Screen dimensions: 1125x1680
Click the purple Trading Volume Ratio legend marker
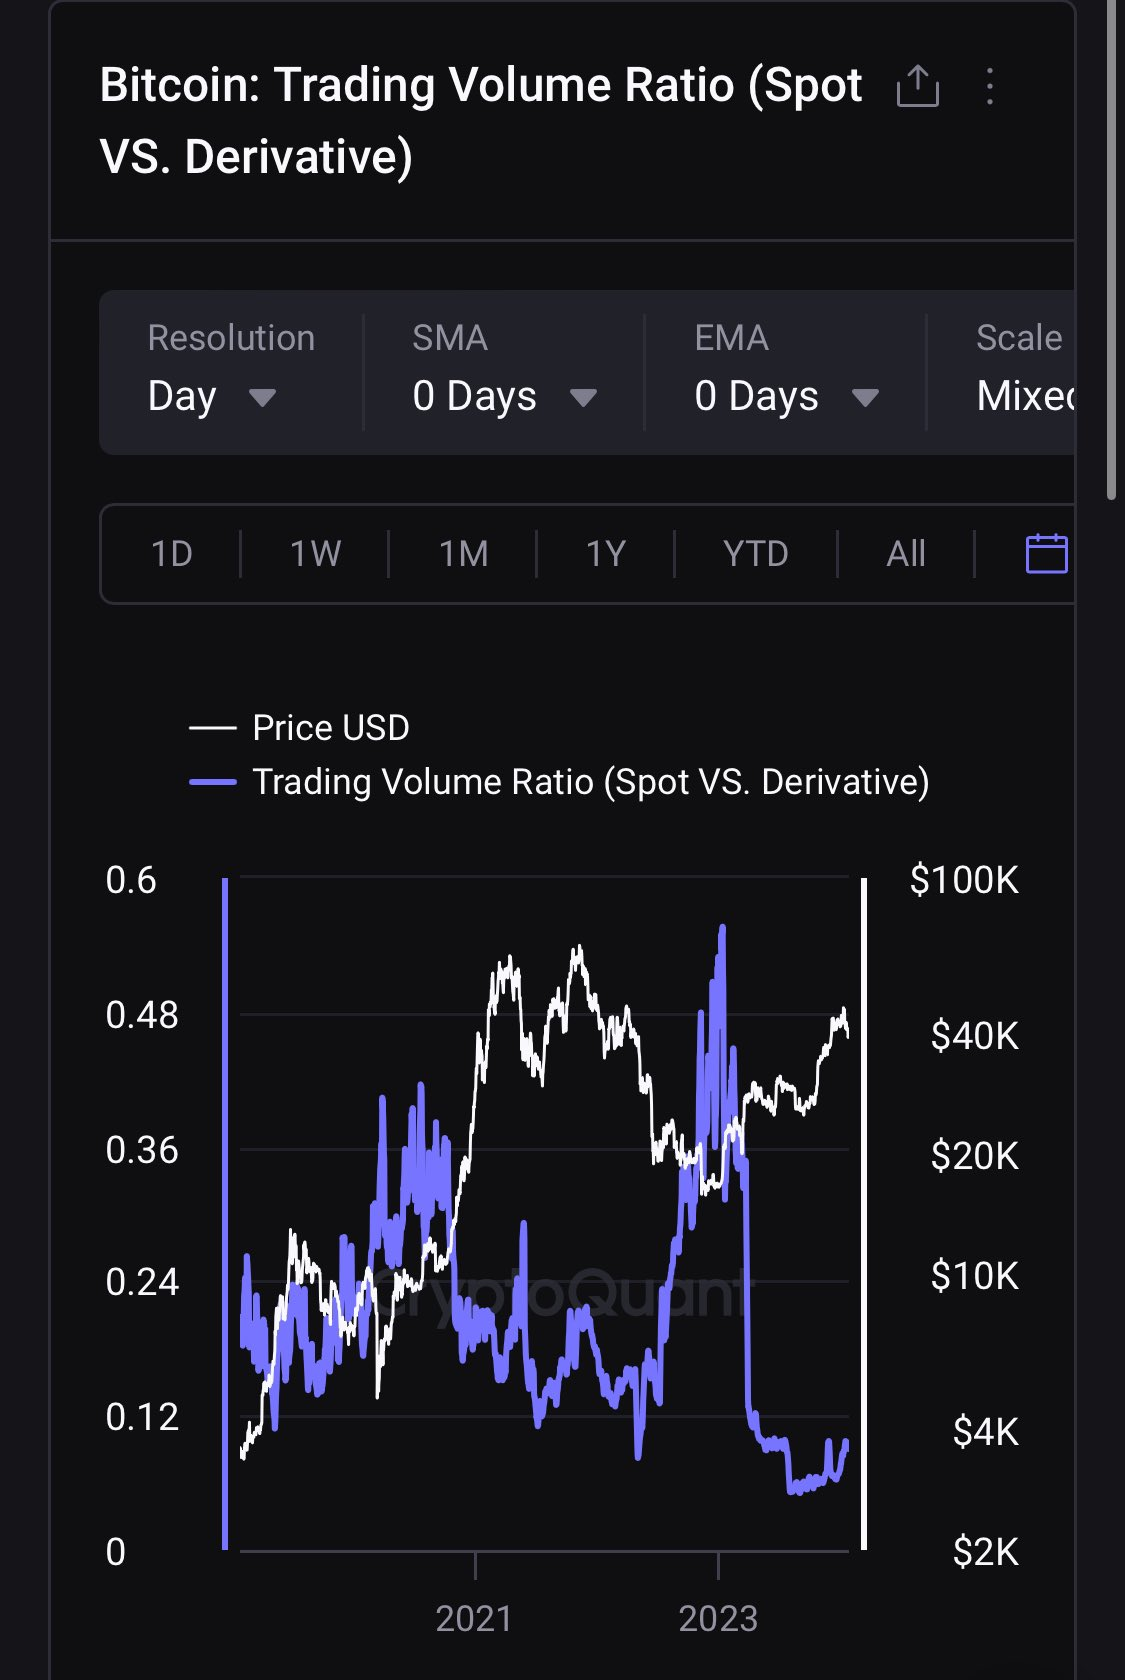point(213,782)
